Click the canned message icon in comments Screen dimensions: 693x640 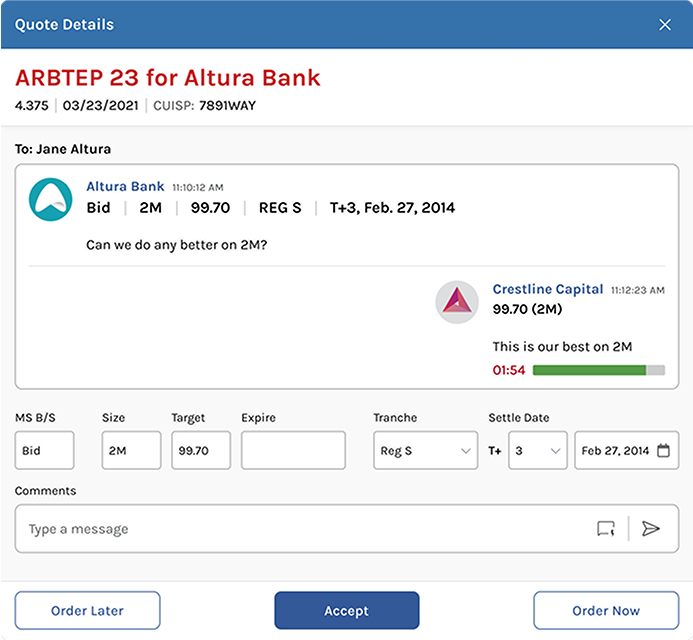(605, 529)
